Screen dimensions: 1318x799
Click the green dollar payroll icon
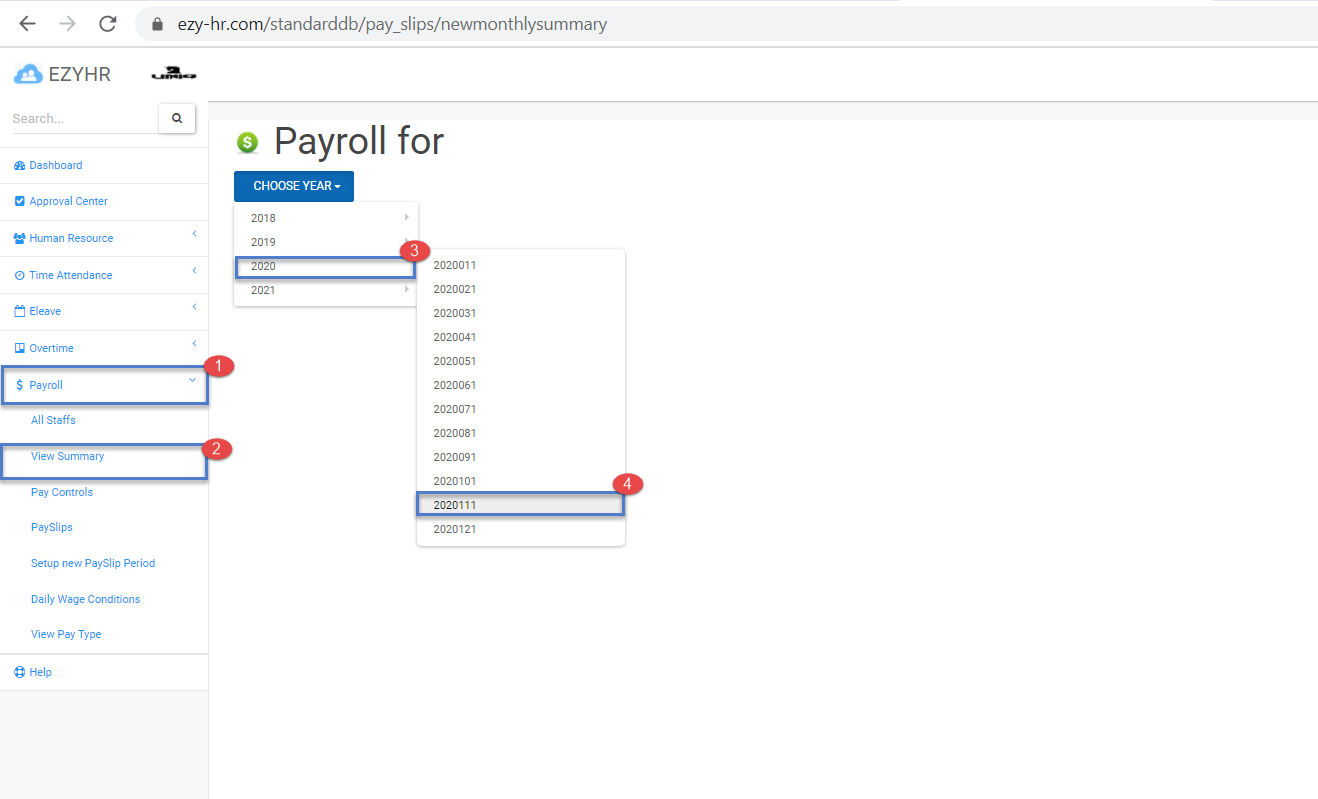tap(247, 143)
